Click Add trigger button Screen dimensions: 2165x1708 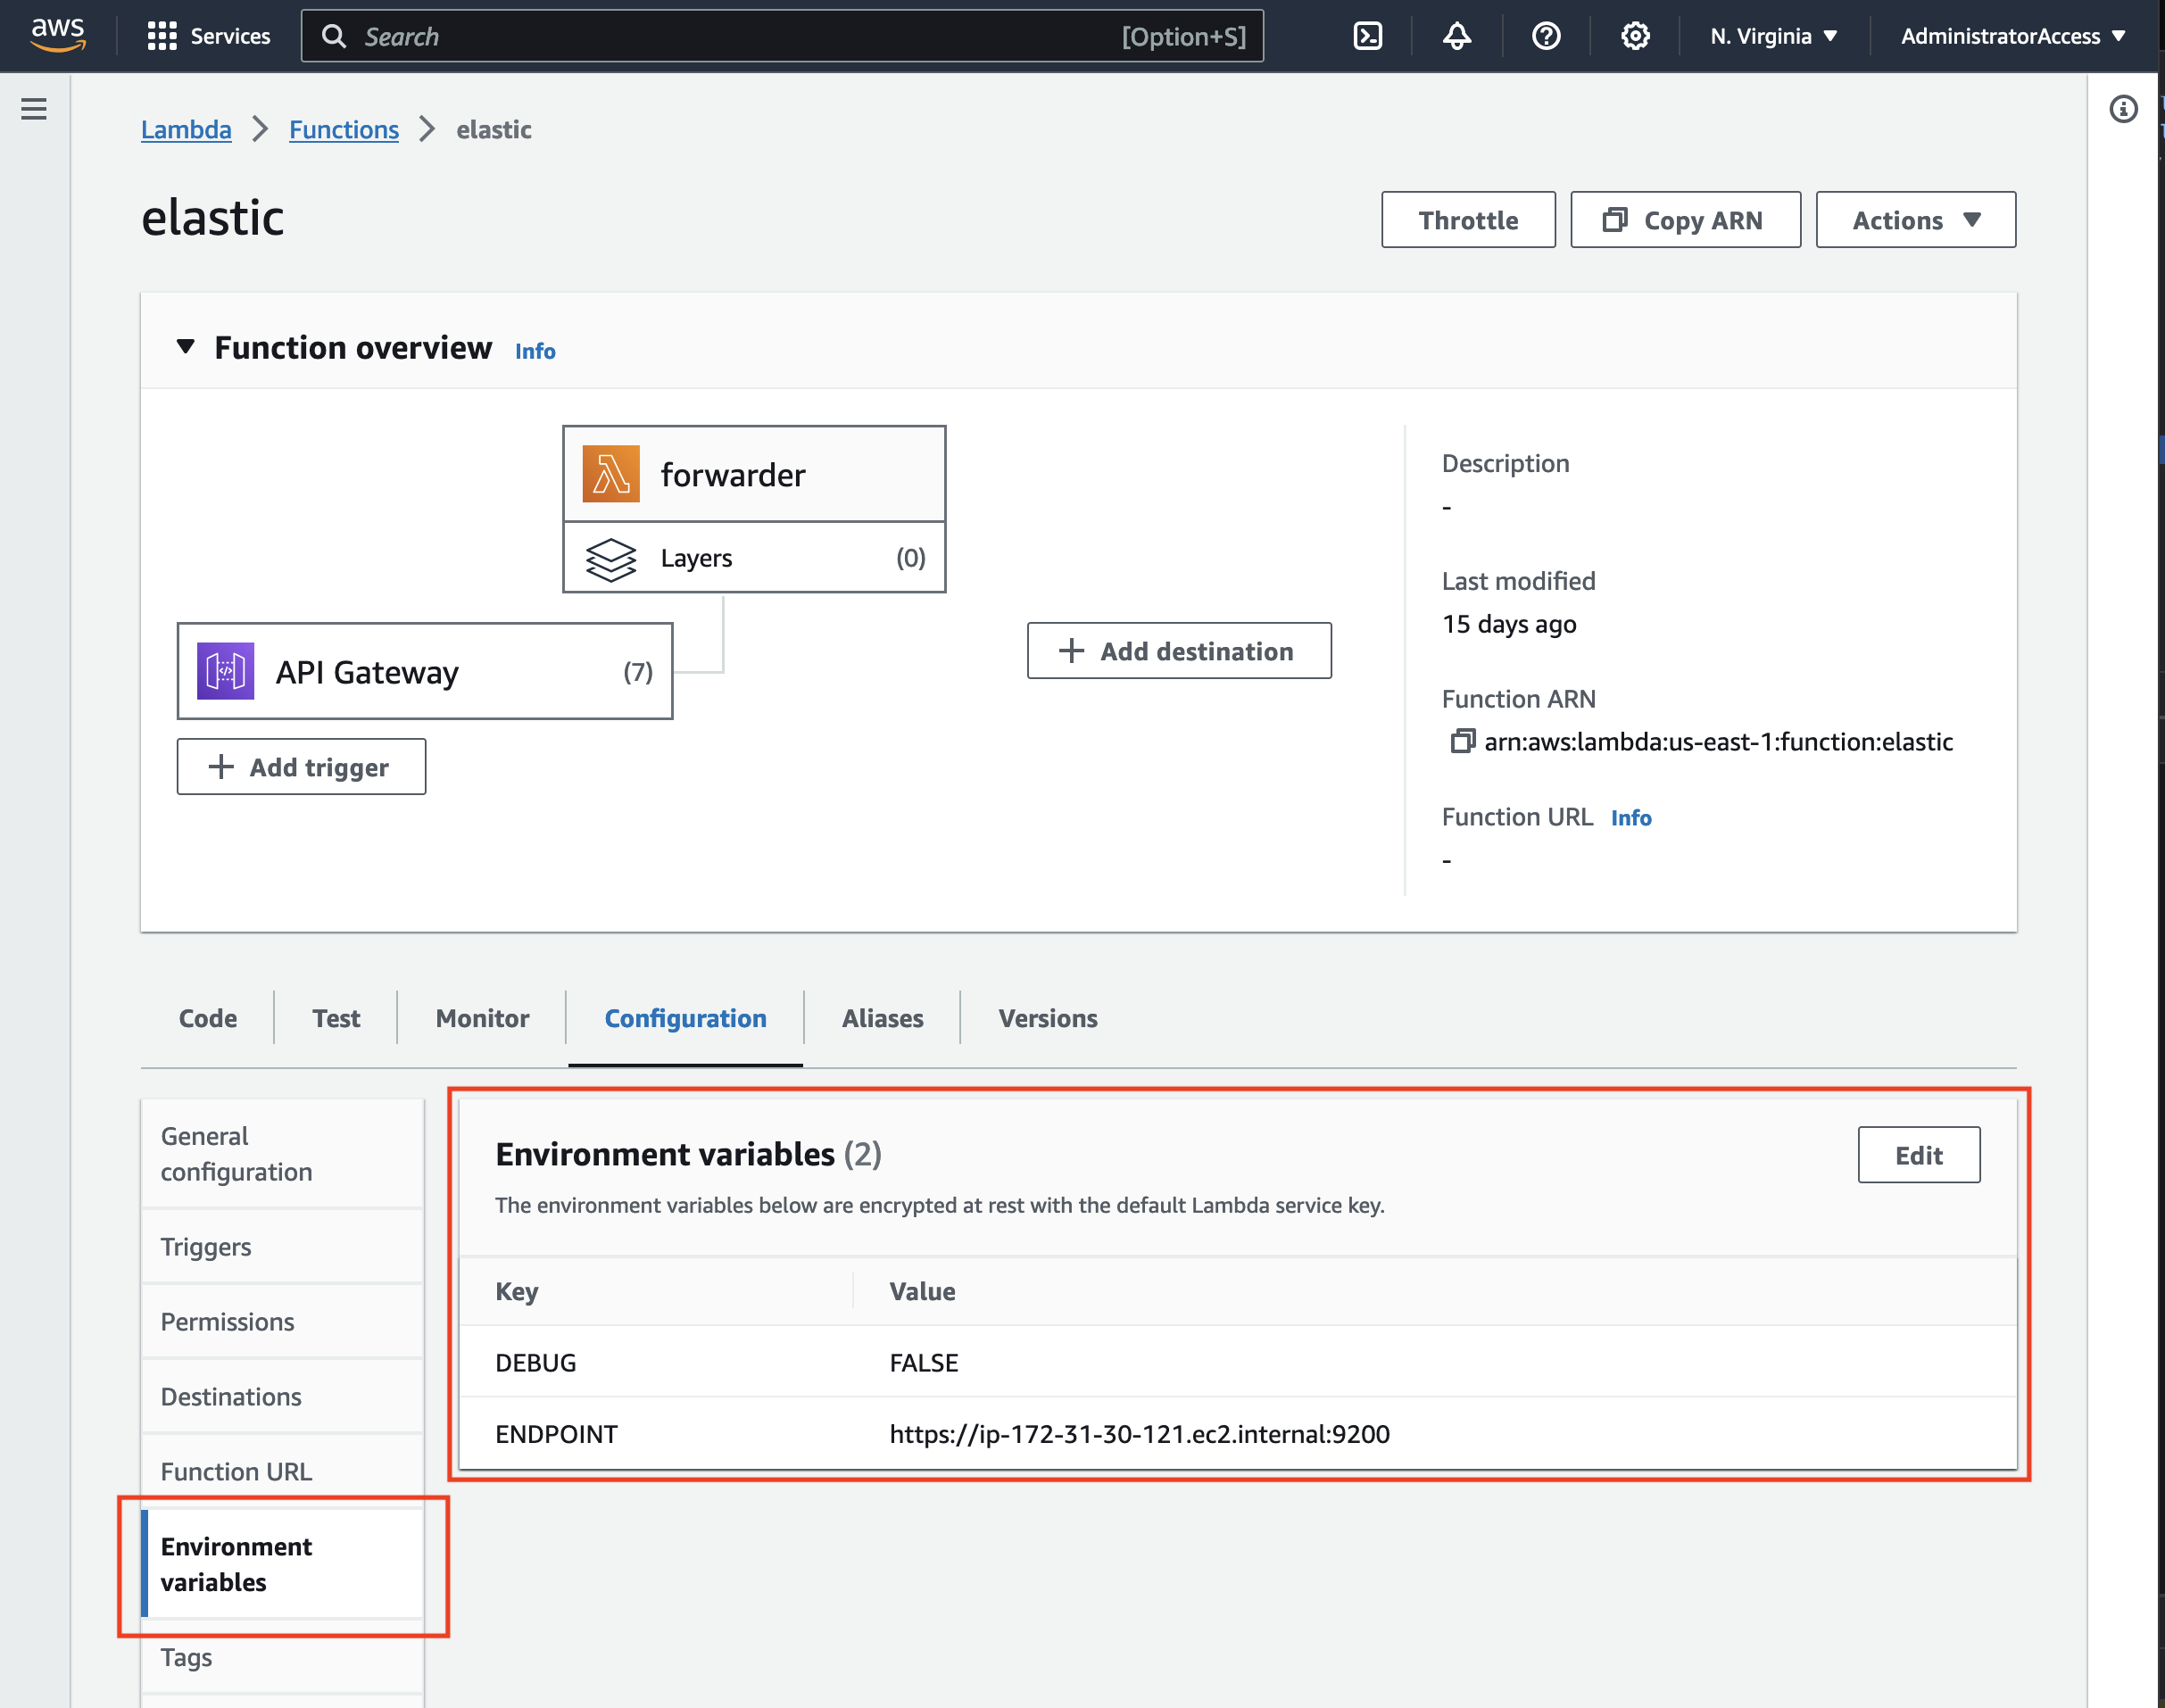[x=301, y=767]
